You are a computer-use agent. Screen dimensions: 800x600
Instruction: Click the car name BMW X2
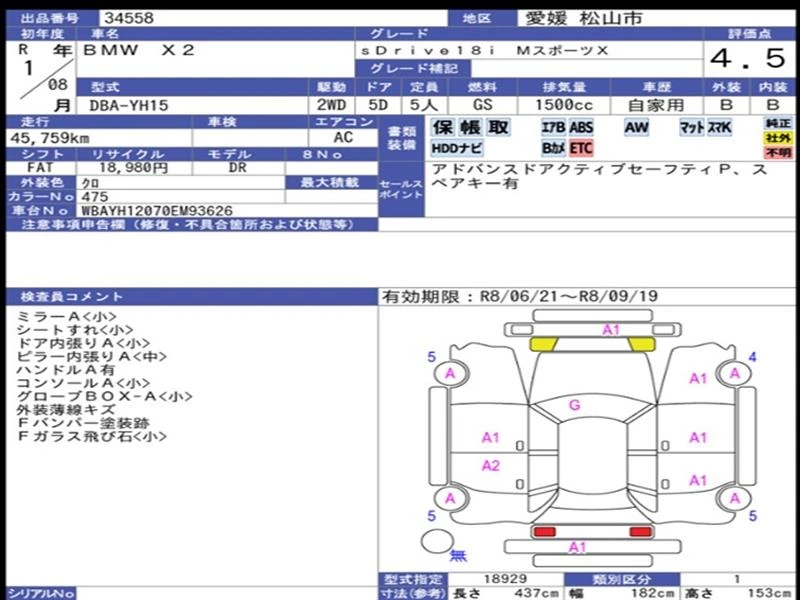(x=139, y=50)
